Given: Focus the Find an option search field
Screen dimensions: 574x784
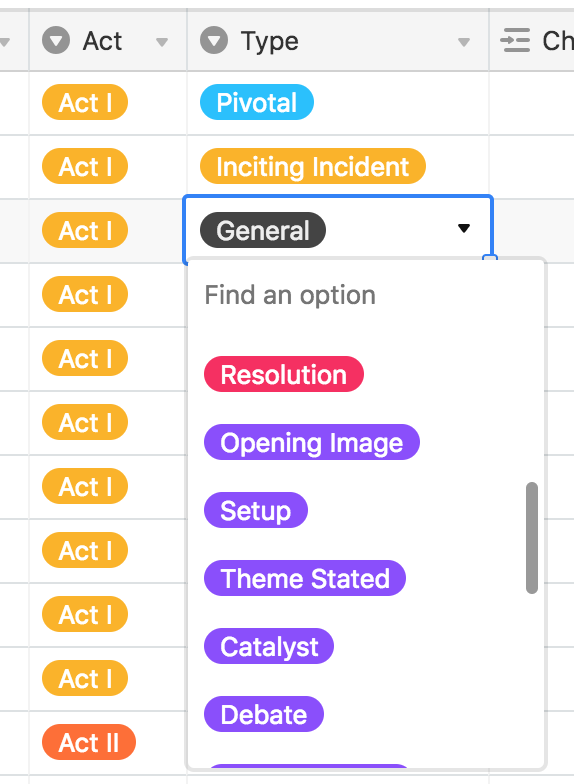Looking at the screenshot, I should [x=366, y=295].
